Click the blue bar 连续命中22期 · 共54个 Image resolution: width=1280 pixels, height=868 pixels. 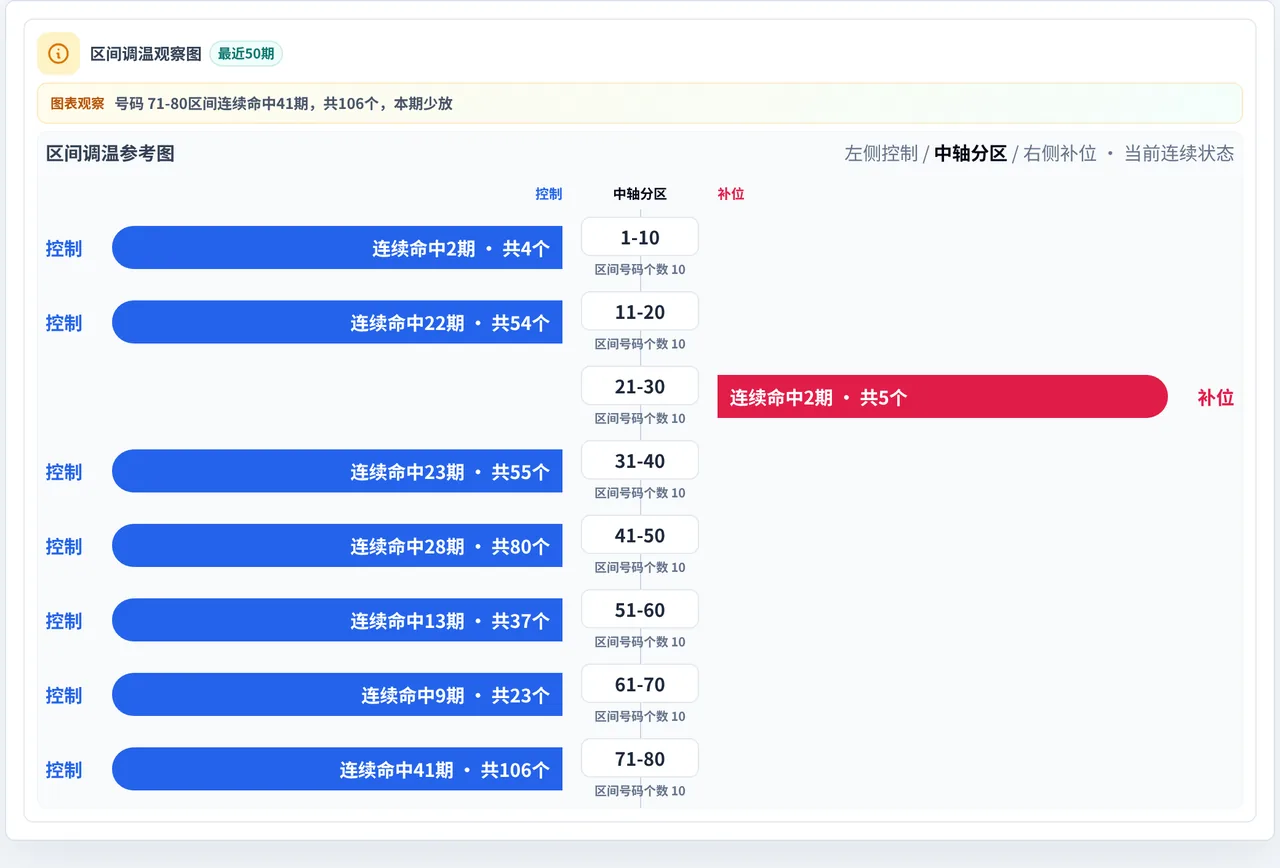[337, 322]
